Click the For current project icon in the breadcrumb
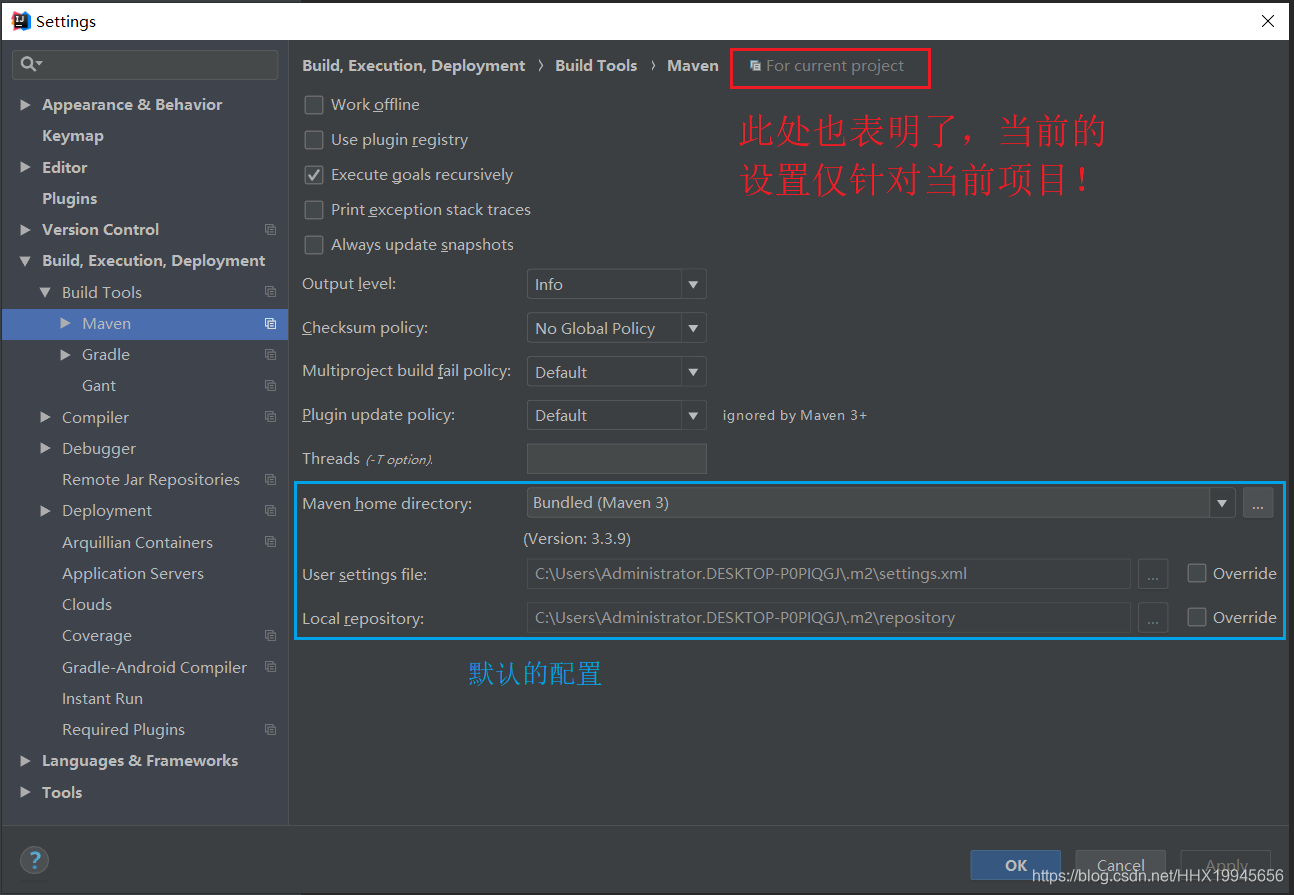Screen dimensions: 1294x895 756,66
